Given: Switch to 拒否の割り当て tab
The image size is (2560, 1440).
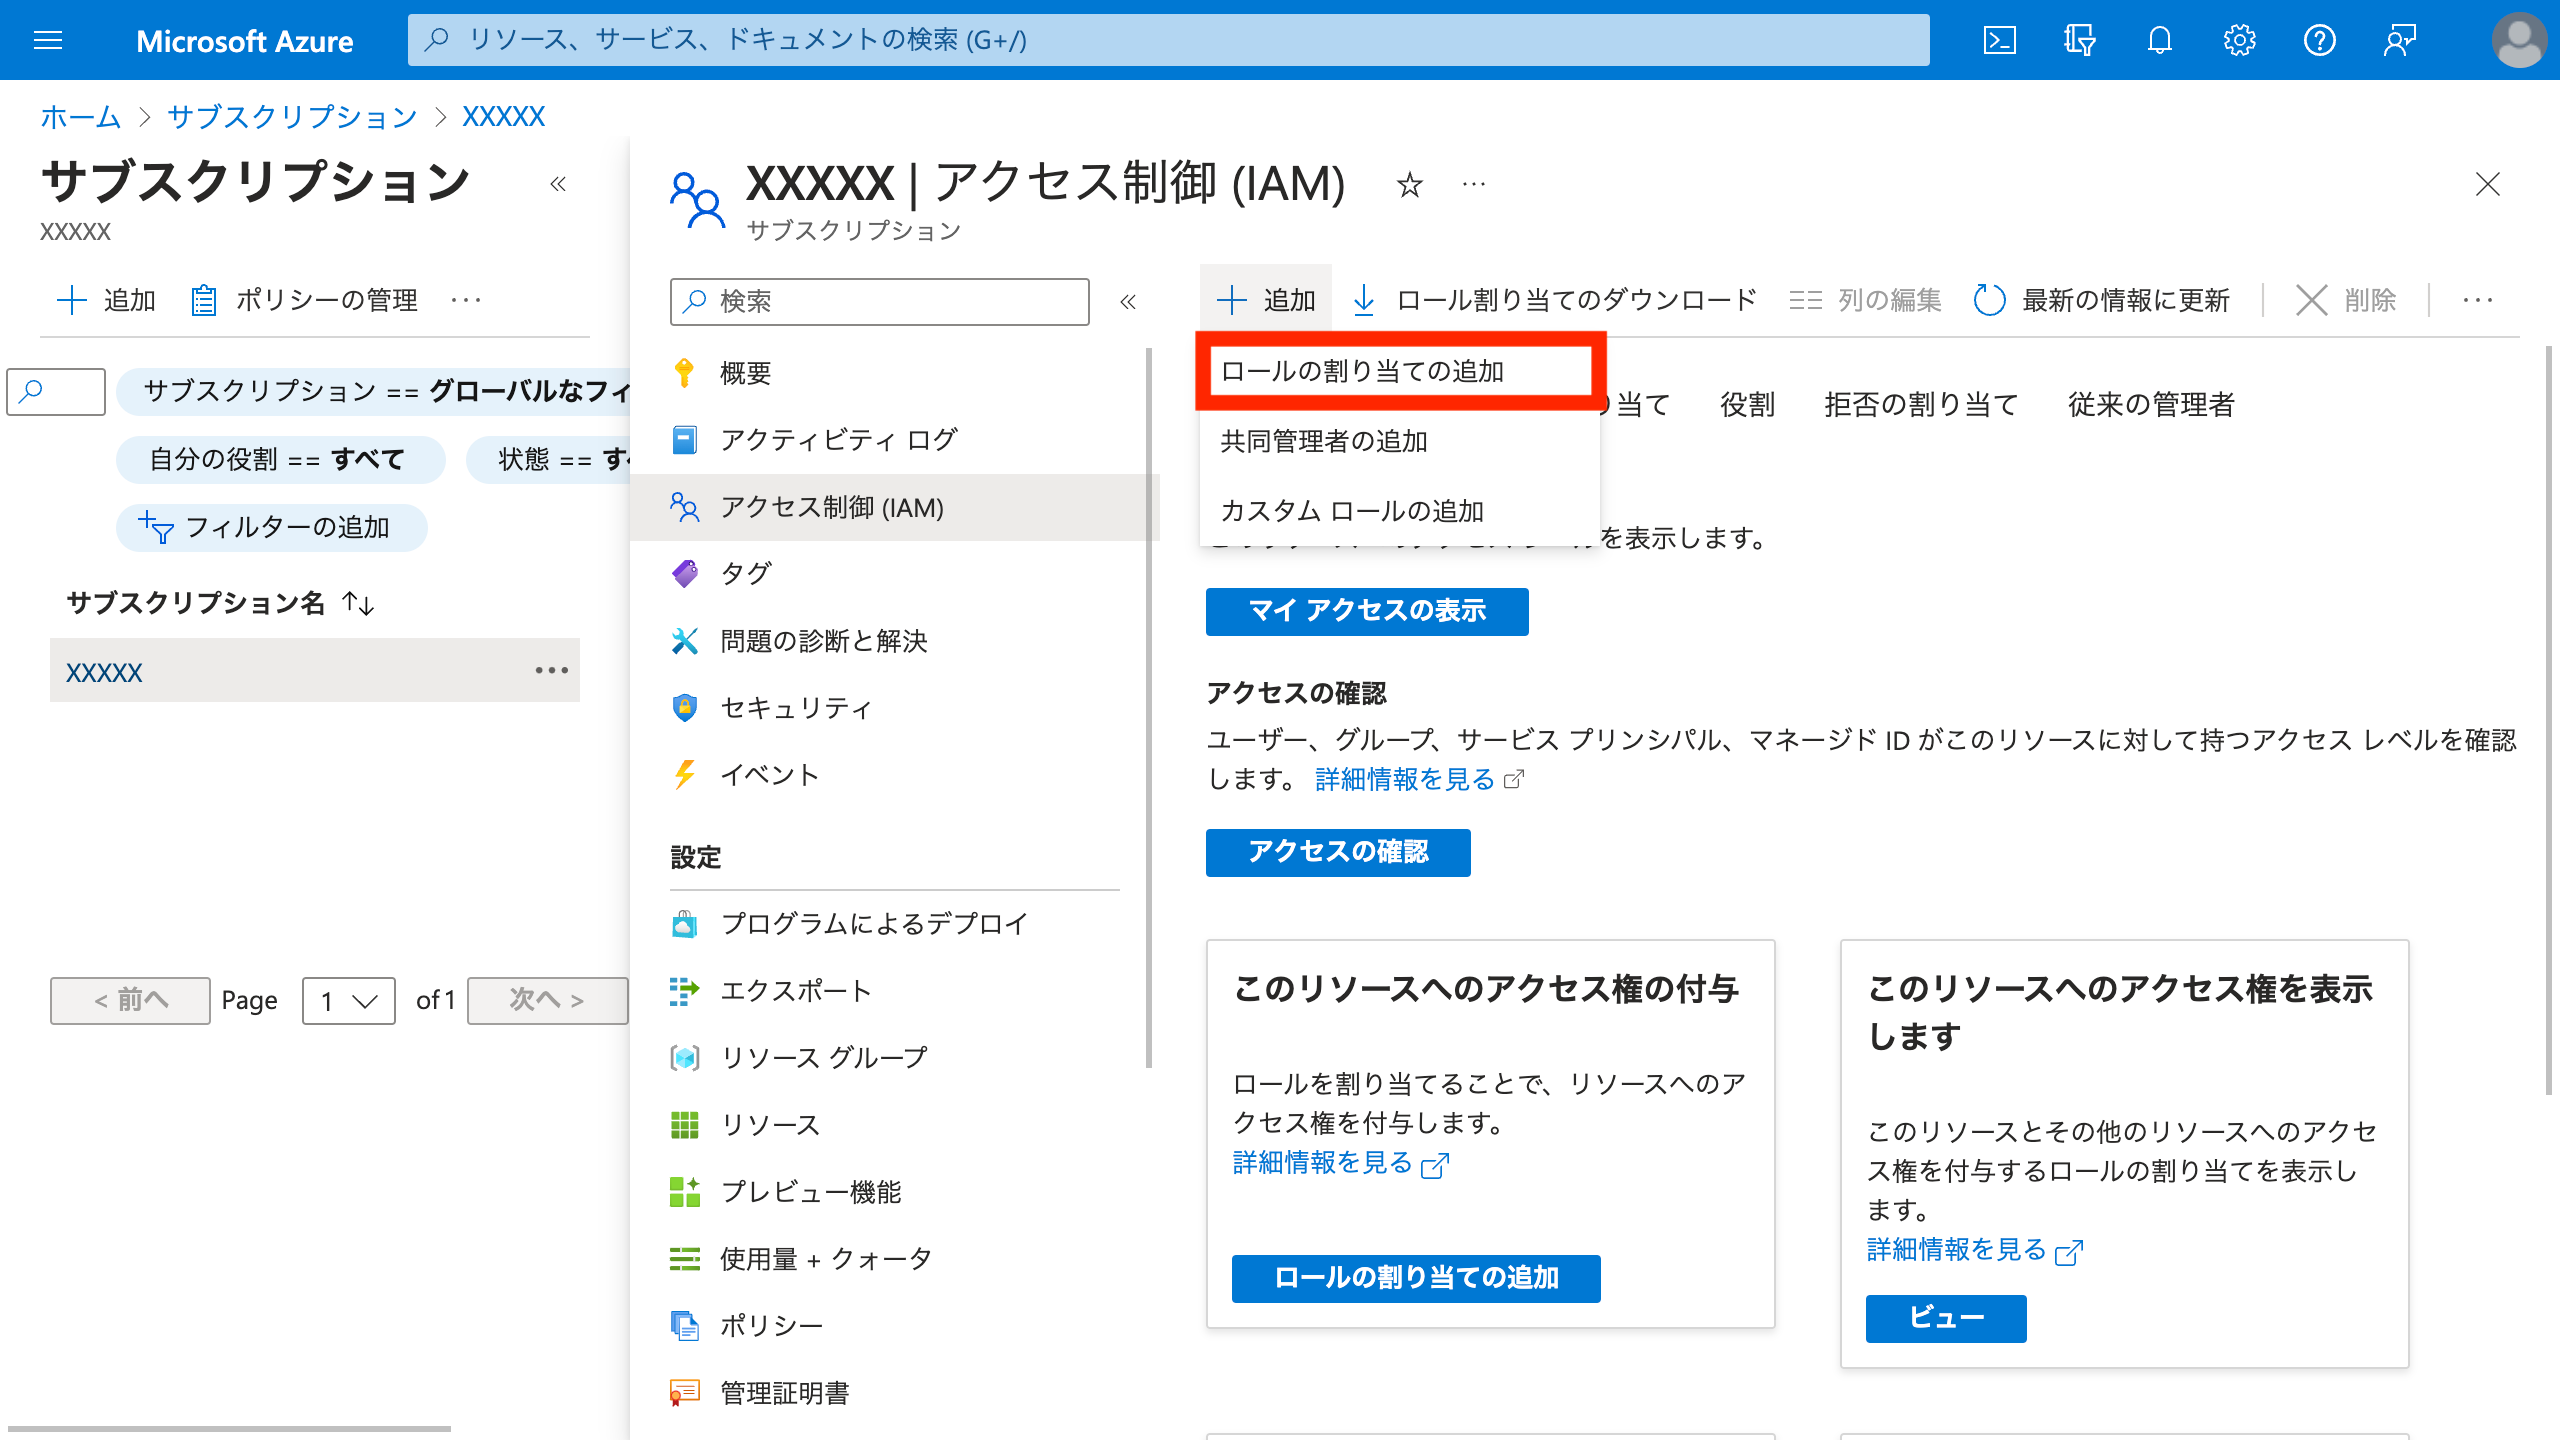Looking at the screenshot, I should [1920, 404].
